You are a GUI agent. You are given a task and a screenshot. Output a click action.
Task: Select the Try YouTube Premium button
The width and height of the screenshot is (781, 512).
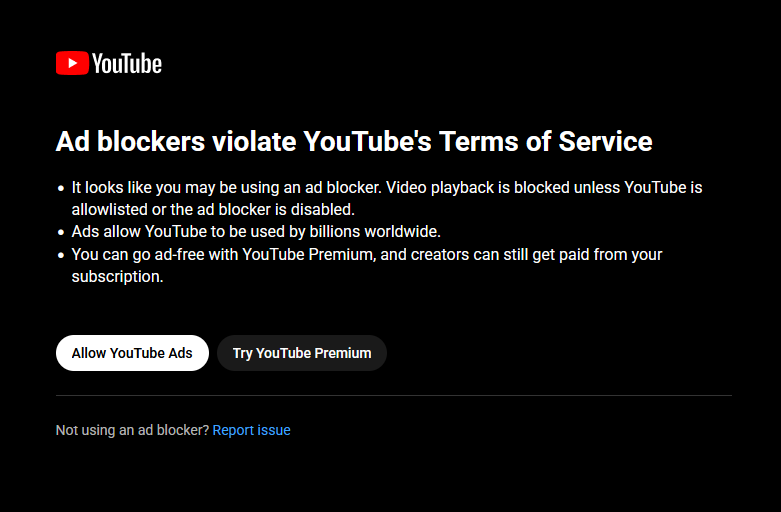coord(302,353)
